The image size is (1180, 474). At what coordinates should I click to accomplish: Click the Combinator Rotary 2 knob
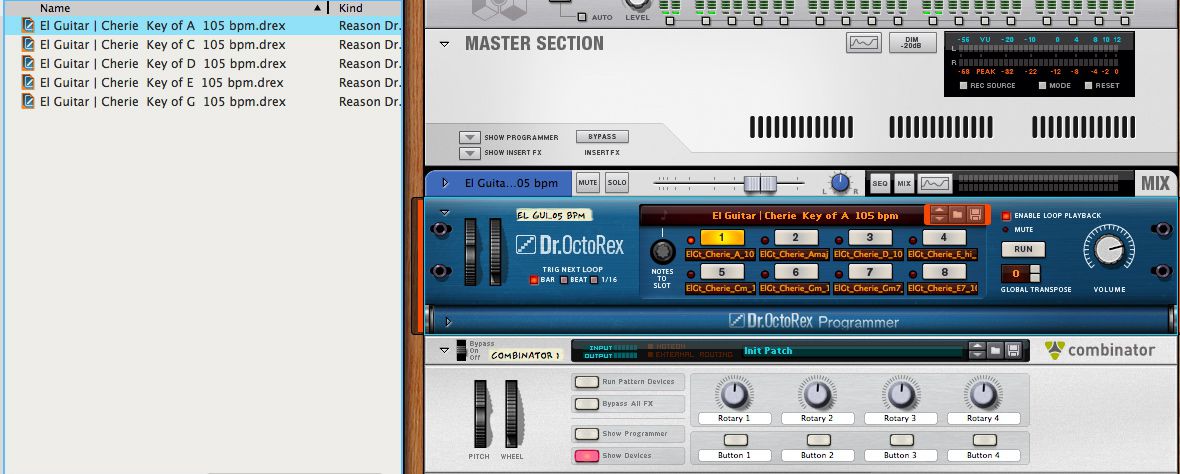point(817,393)
